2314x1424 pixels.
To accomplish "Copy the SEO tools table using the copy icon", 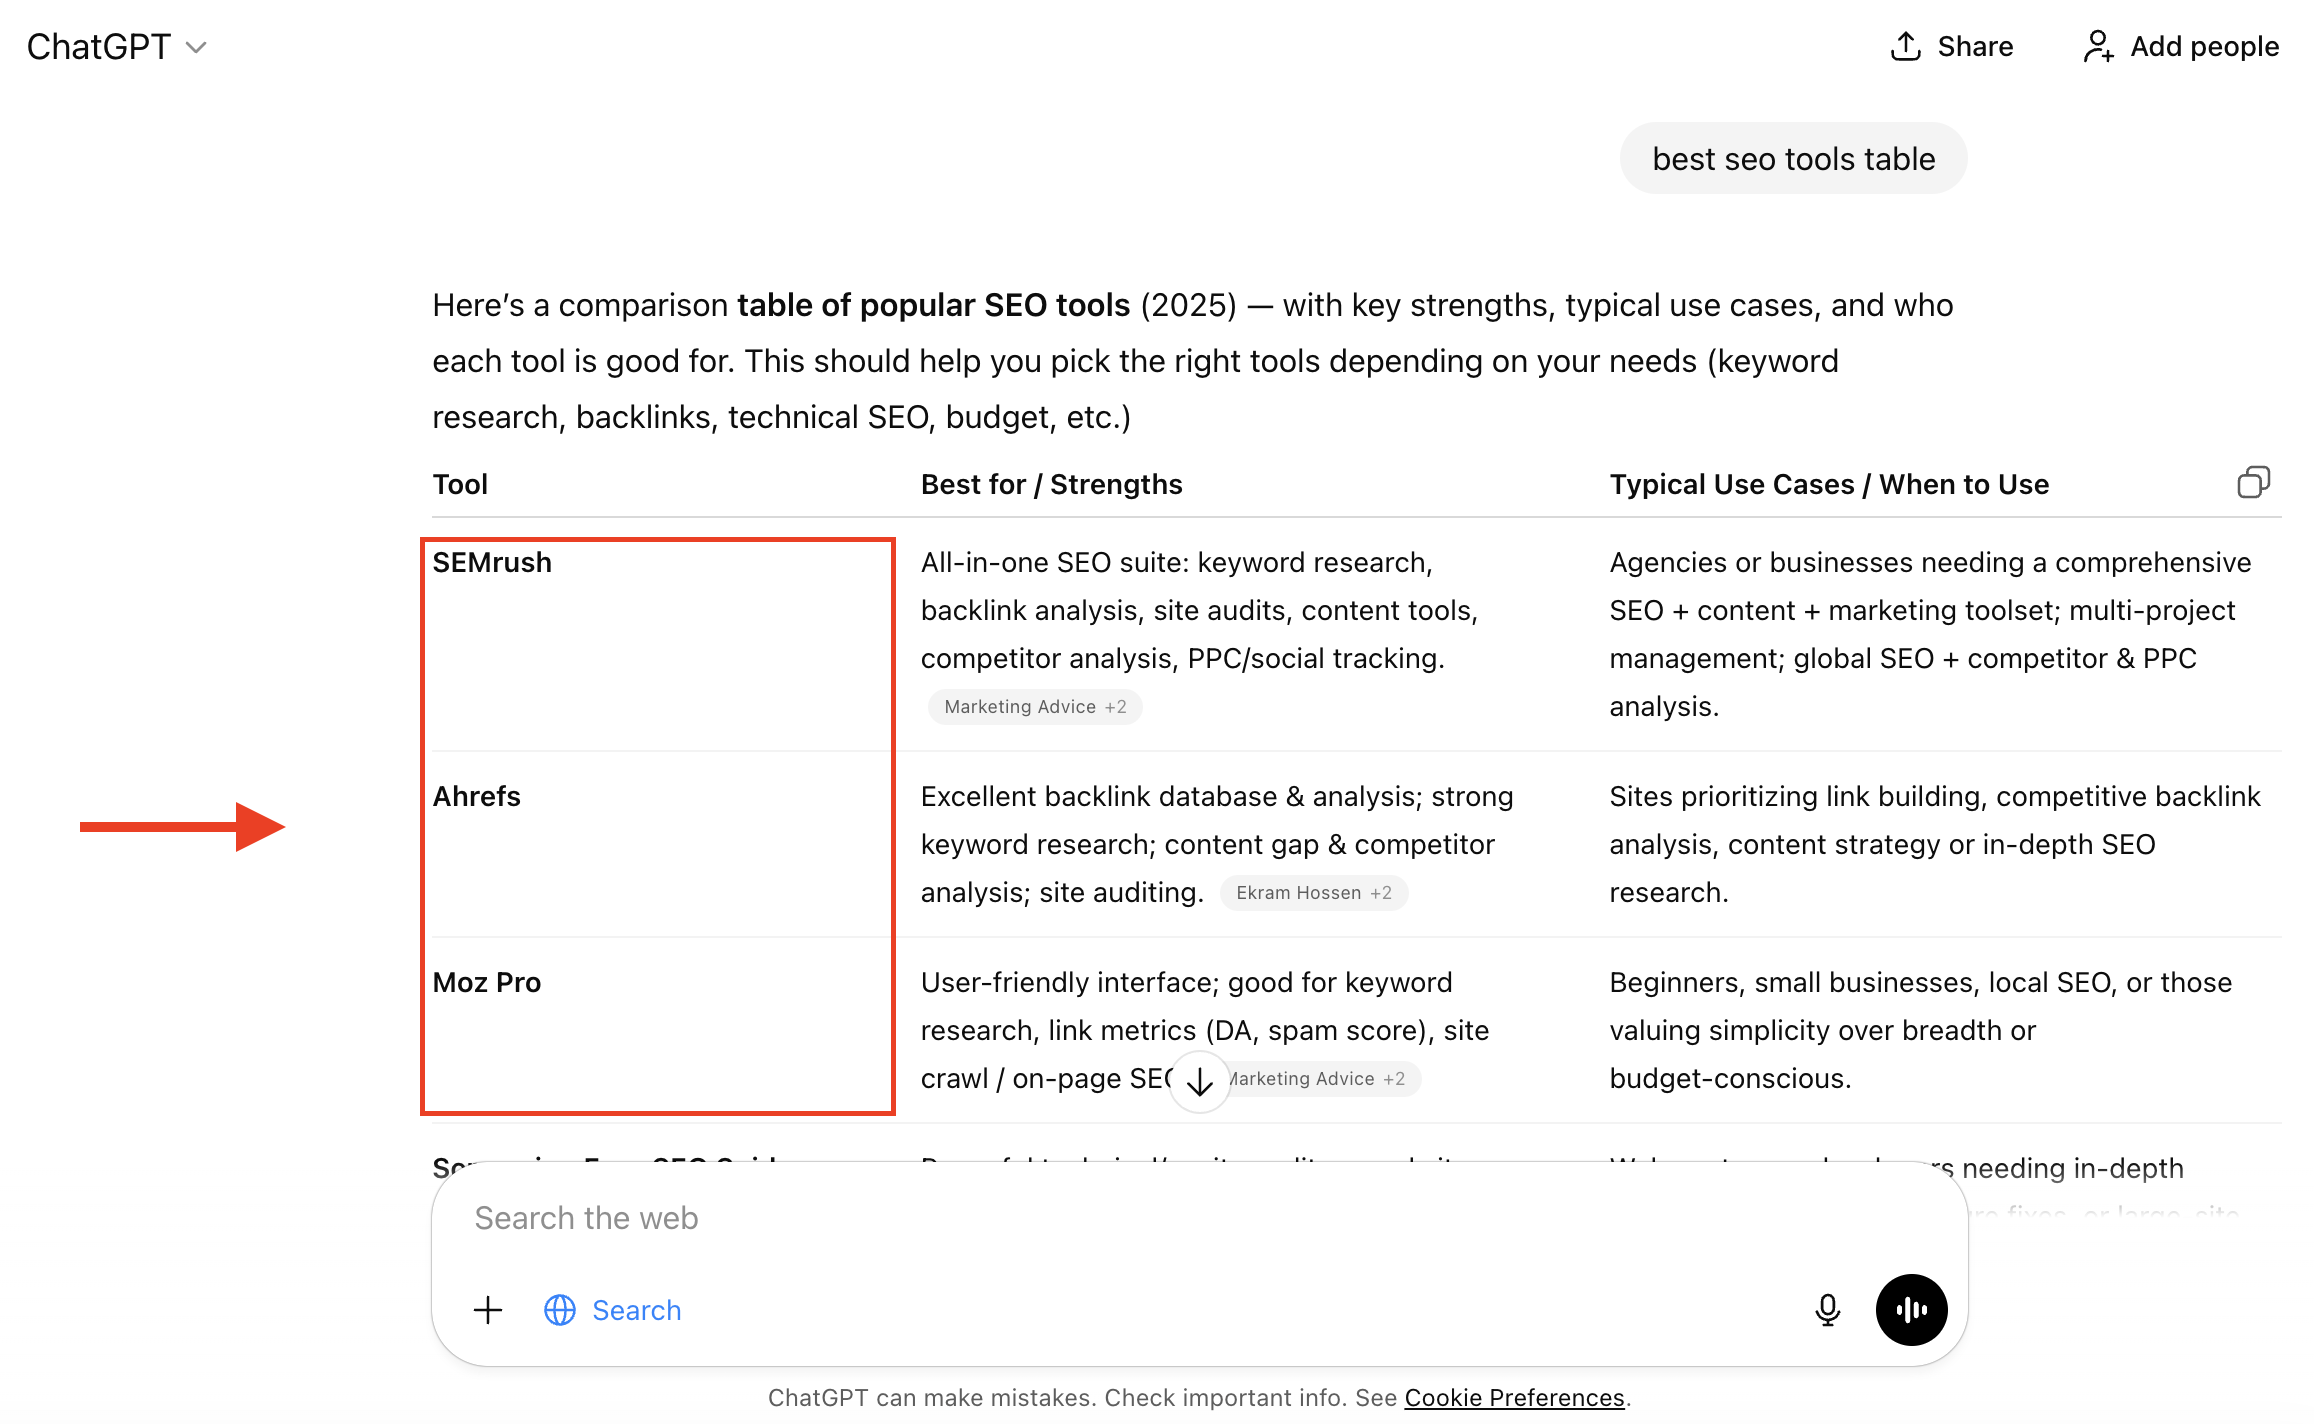I will 2255,483.
